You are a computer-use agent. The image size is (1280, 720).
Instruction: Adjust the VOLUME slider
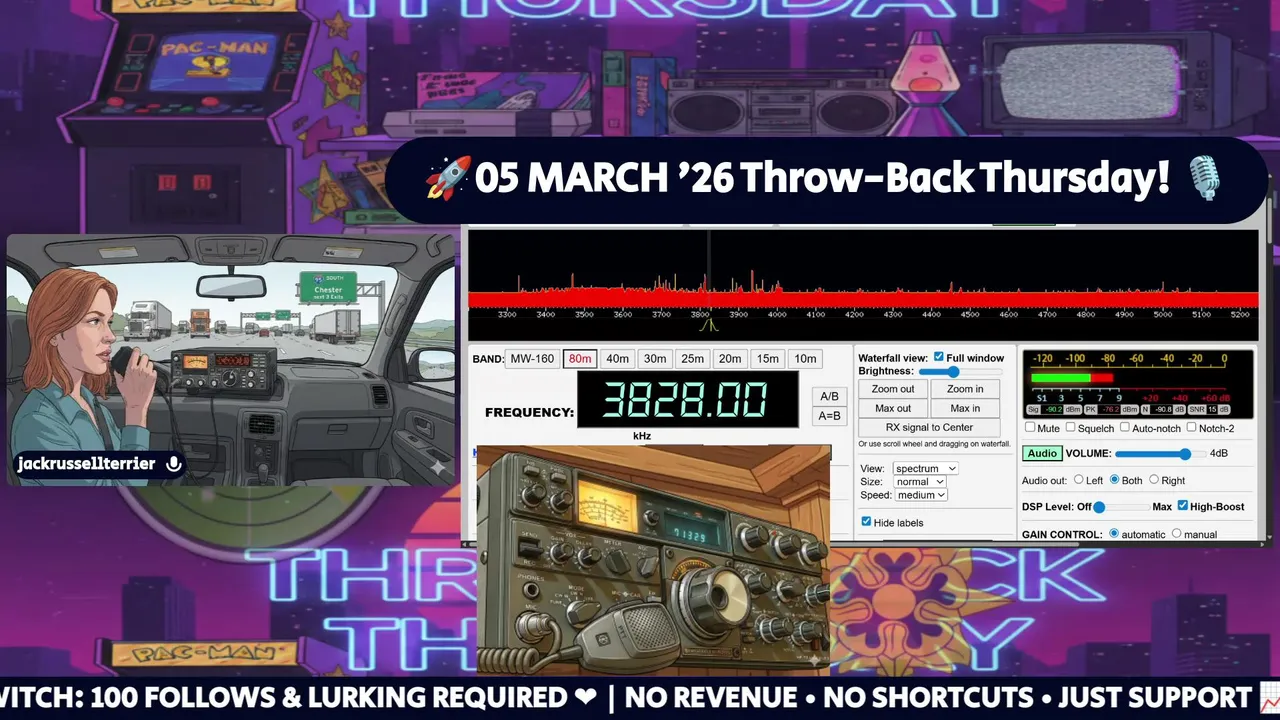click(x=1160, y=454)
